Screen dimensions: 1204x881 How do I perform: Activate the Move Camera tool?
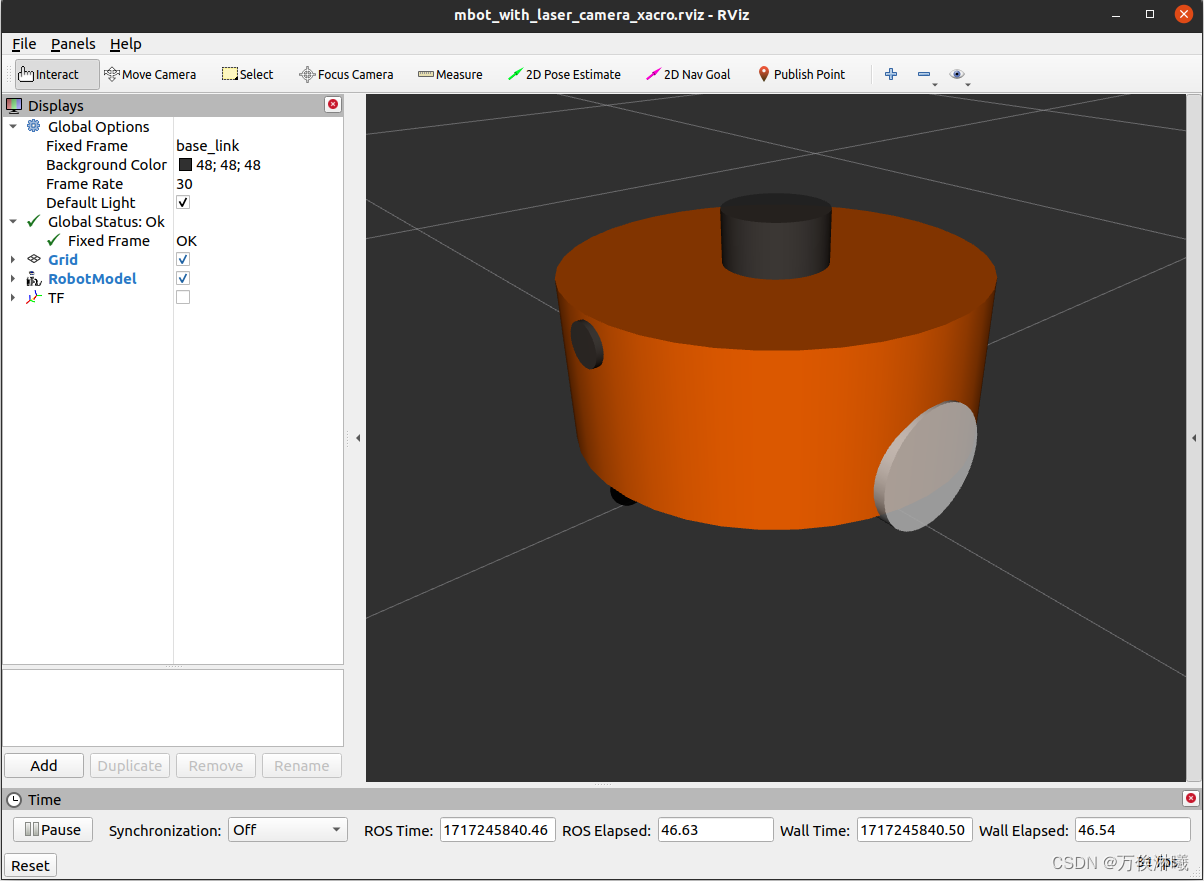pyautogui.click(x=150, y=75)
